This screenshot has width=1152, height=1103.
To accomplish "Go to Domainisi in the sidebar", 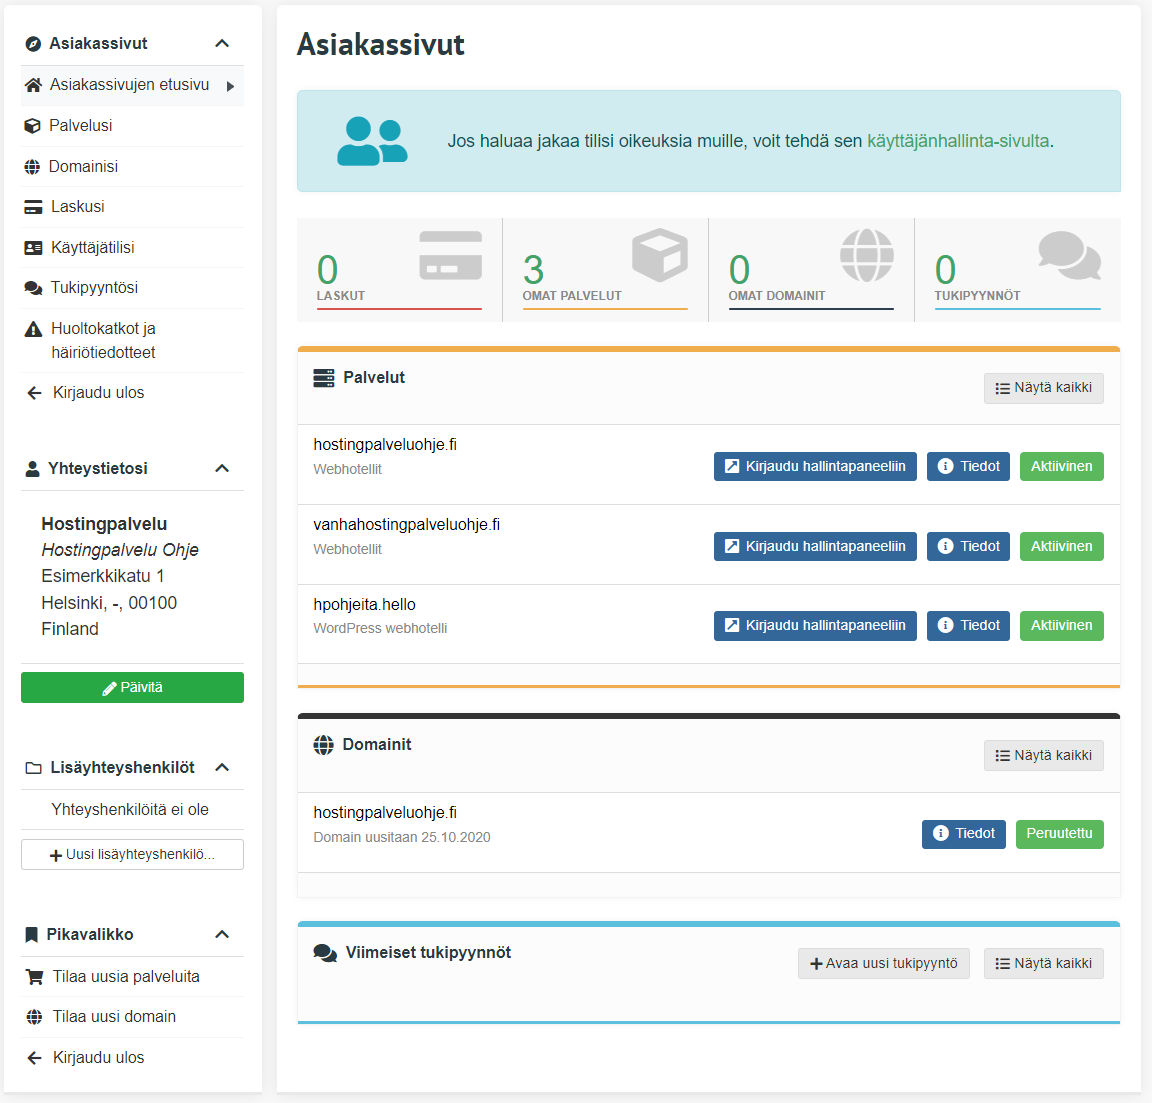I will (83, 167).
